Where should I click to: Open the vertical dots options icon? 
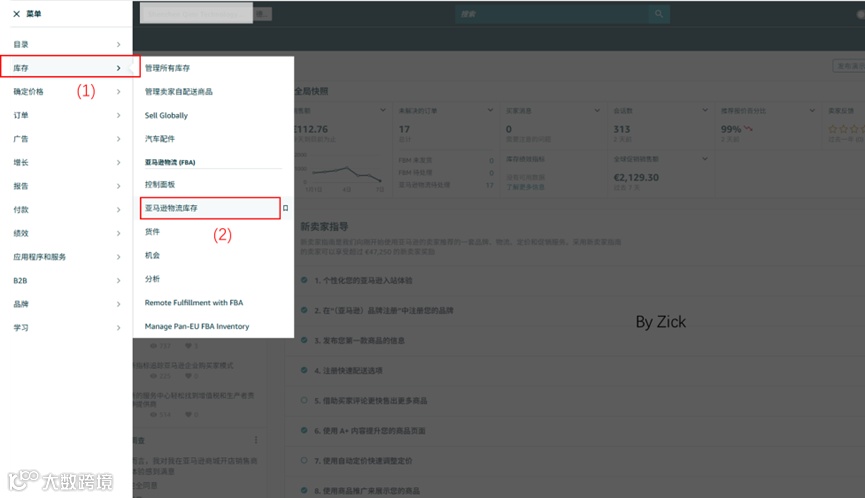[255, 440]
